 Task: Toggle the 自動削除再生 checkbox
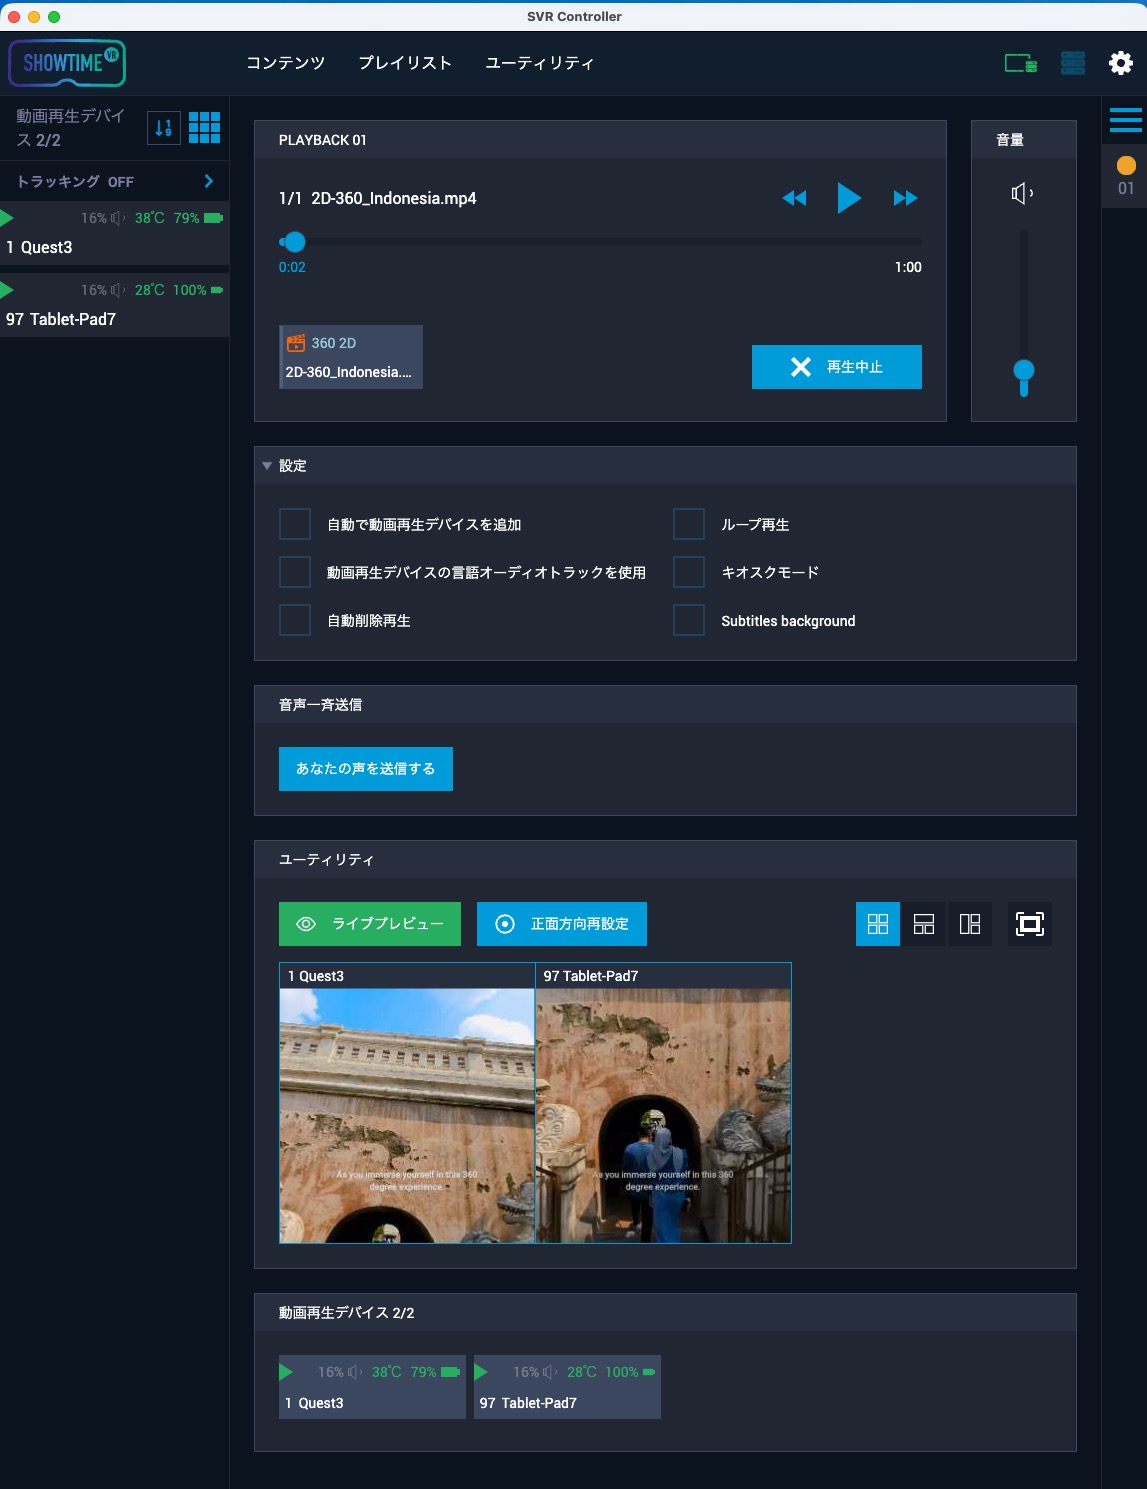pos(295,620)
